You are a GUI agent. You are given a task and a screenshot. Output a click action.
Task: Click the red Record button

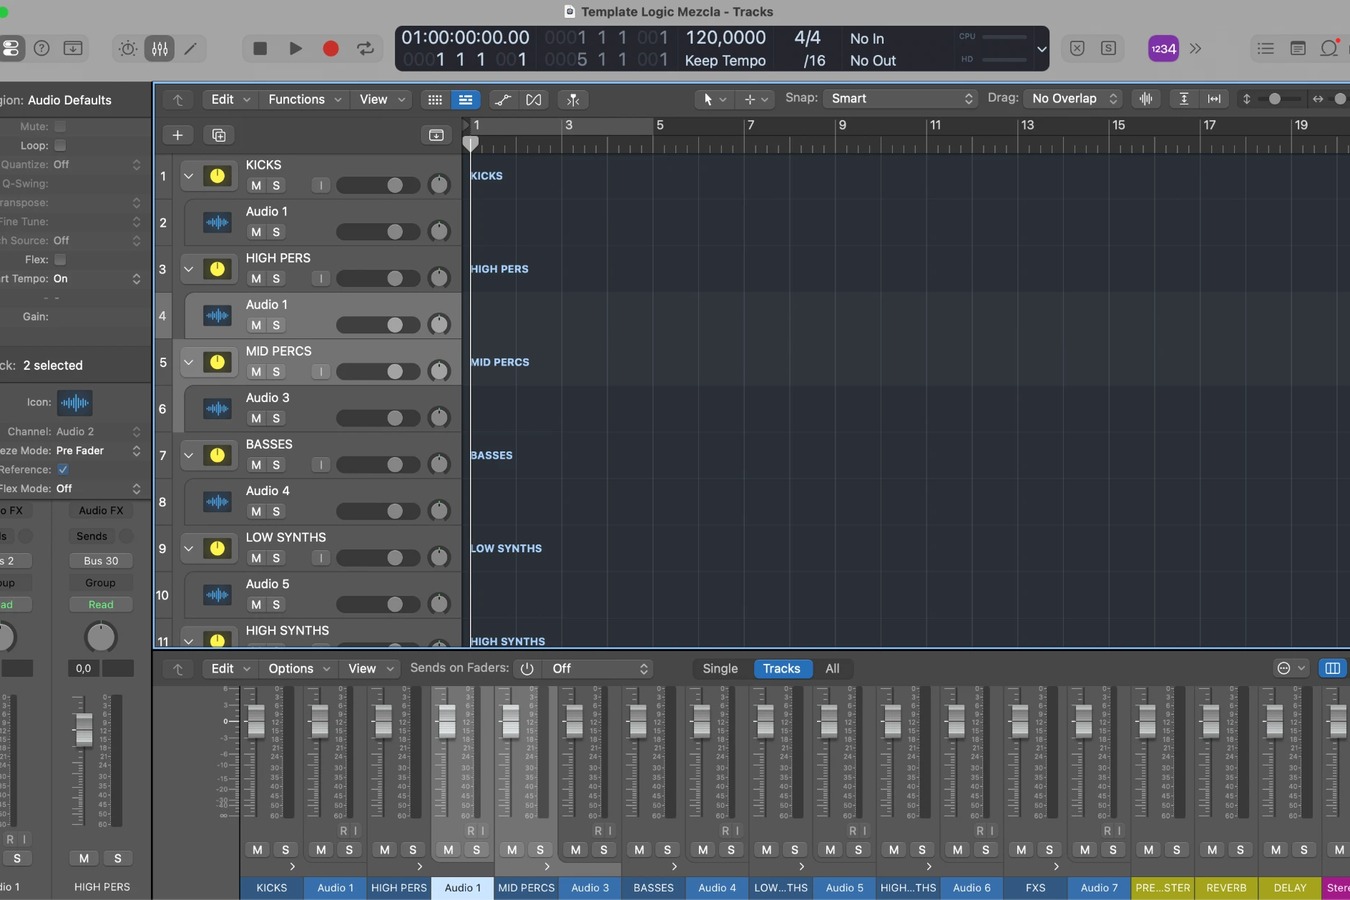coord(331,48)
